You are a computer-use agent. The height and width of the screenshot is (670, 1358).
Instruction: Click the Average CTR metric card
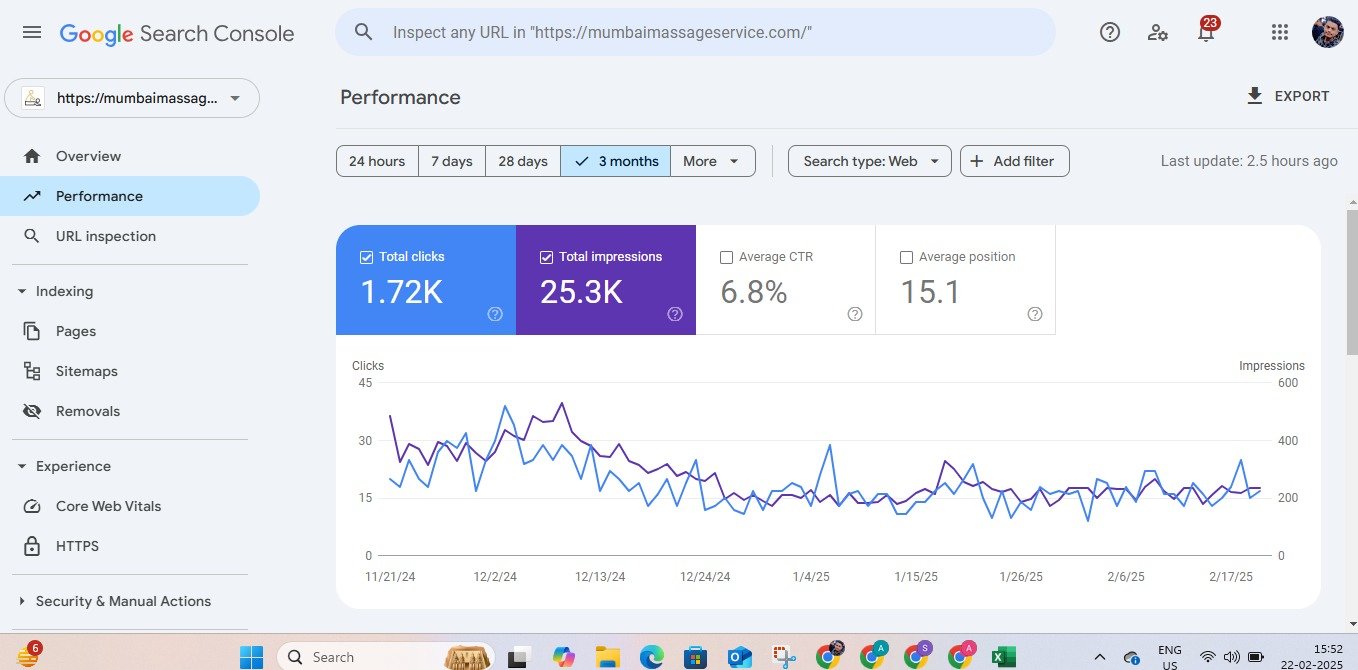click(x=786, y=280)
